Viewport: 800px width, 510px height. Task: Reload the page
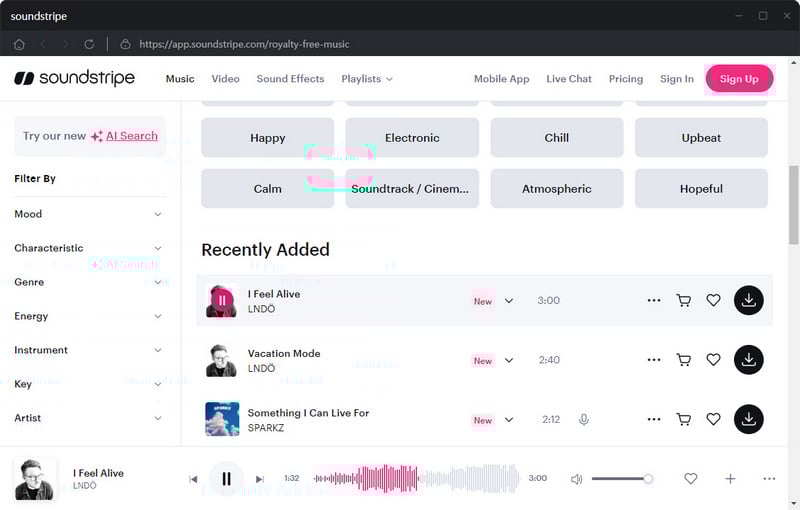pyautogui.click(x=89, y=44)
